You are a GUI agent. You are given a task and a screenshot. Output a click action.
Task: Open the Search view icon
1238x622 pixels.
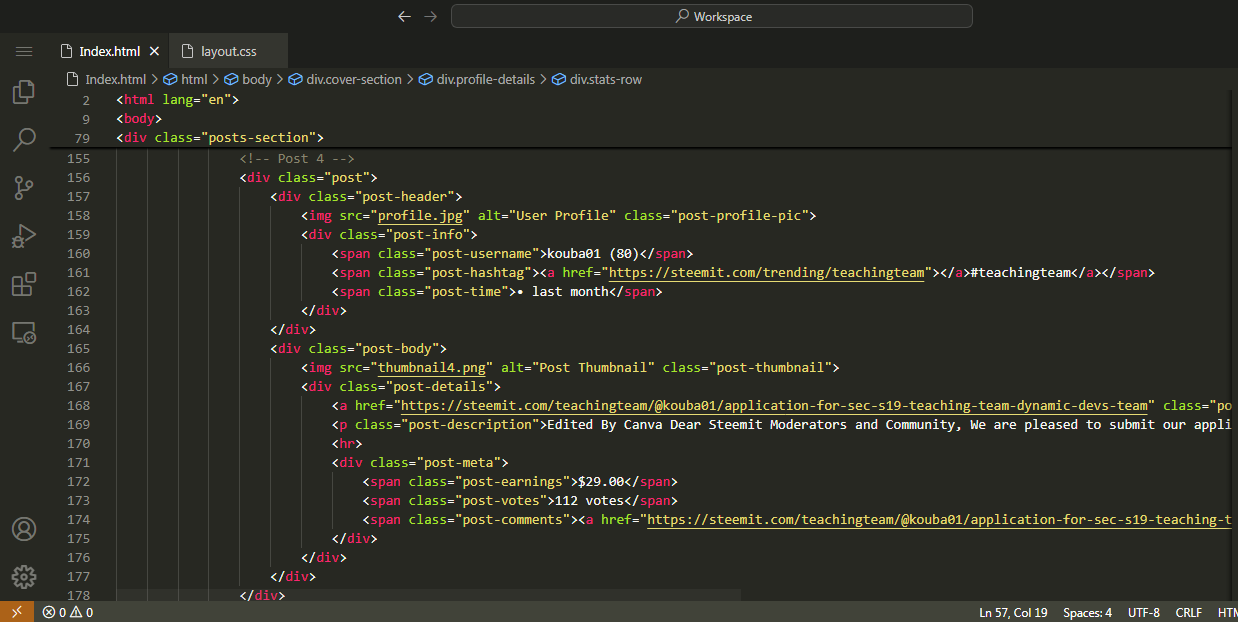pos(24,140)
